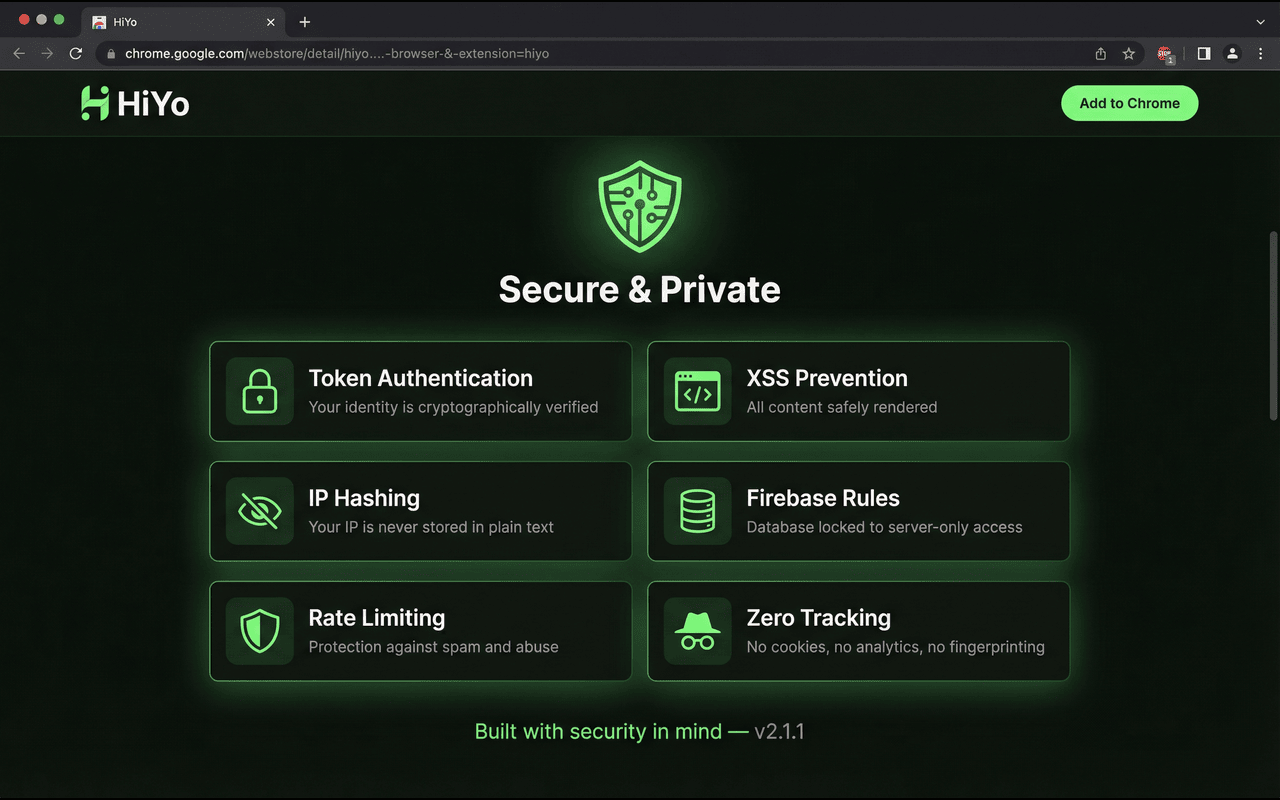1280x800 pixels.
Task: Click 'Your IP is never stored in plain text'
Action: [431, 527]
